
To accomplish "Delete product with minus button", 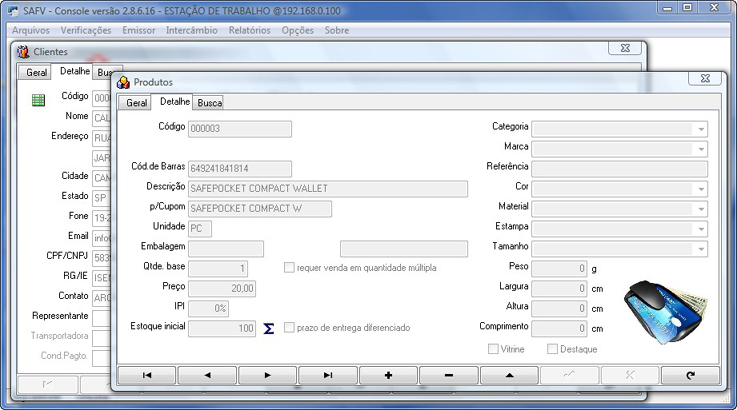I will pyautogui.click(x=448, y=374).
